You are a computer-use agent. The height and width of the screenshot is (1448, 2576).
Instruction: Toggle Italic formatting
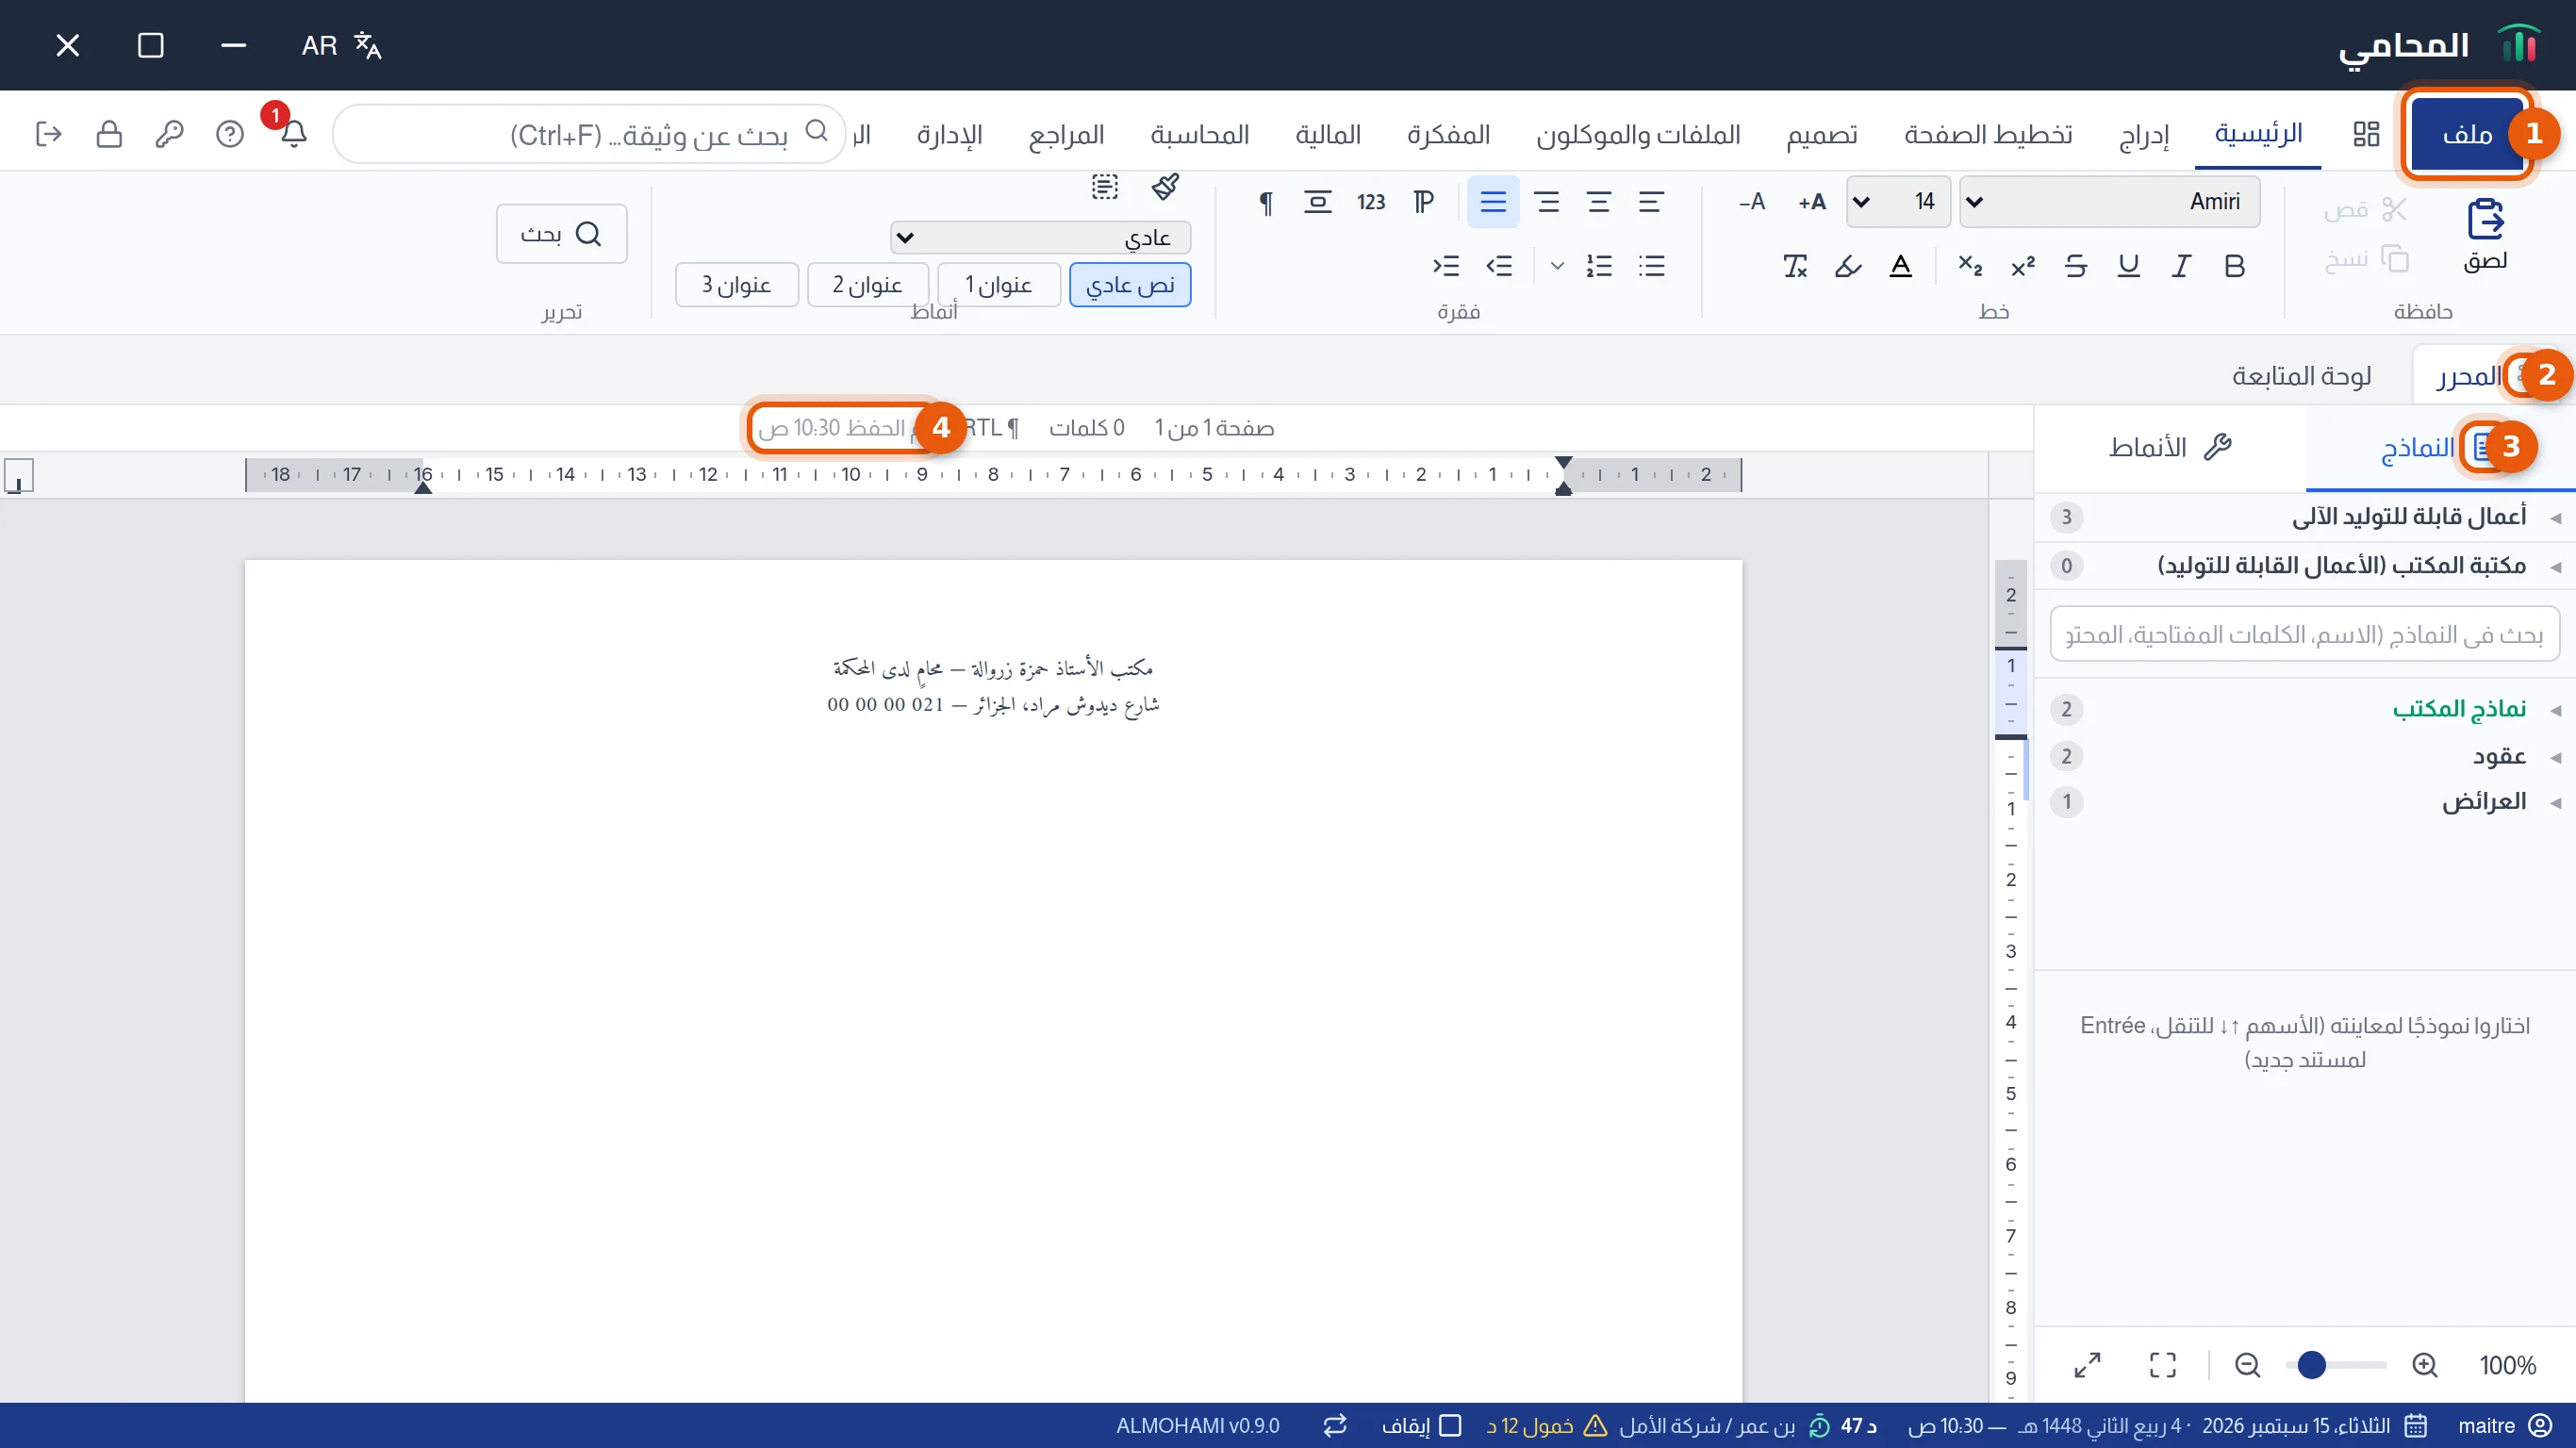pos(2181,266)
